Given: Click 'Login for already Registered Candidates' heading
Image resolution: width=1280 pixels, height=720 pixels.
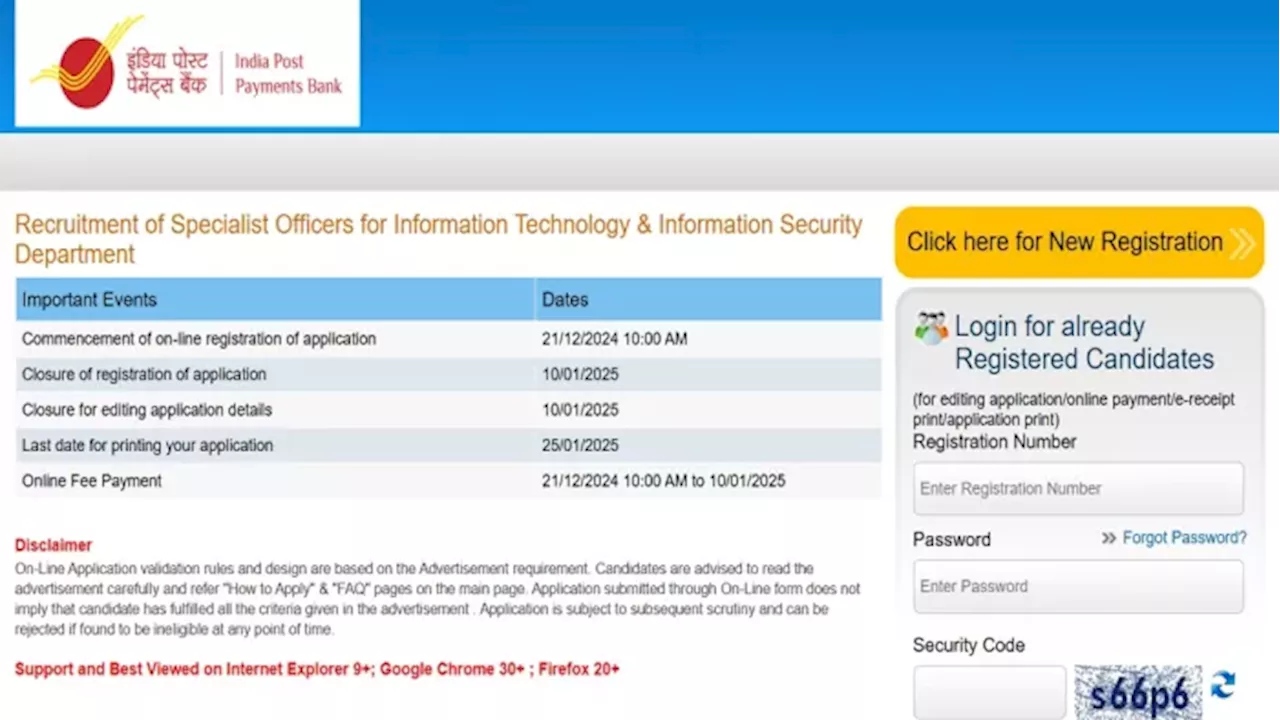Looking at the screenshot, I should click(x=1084, y=342).
